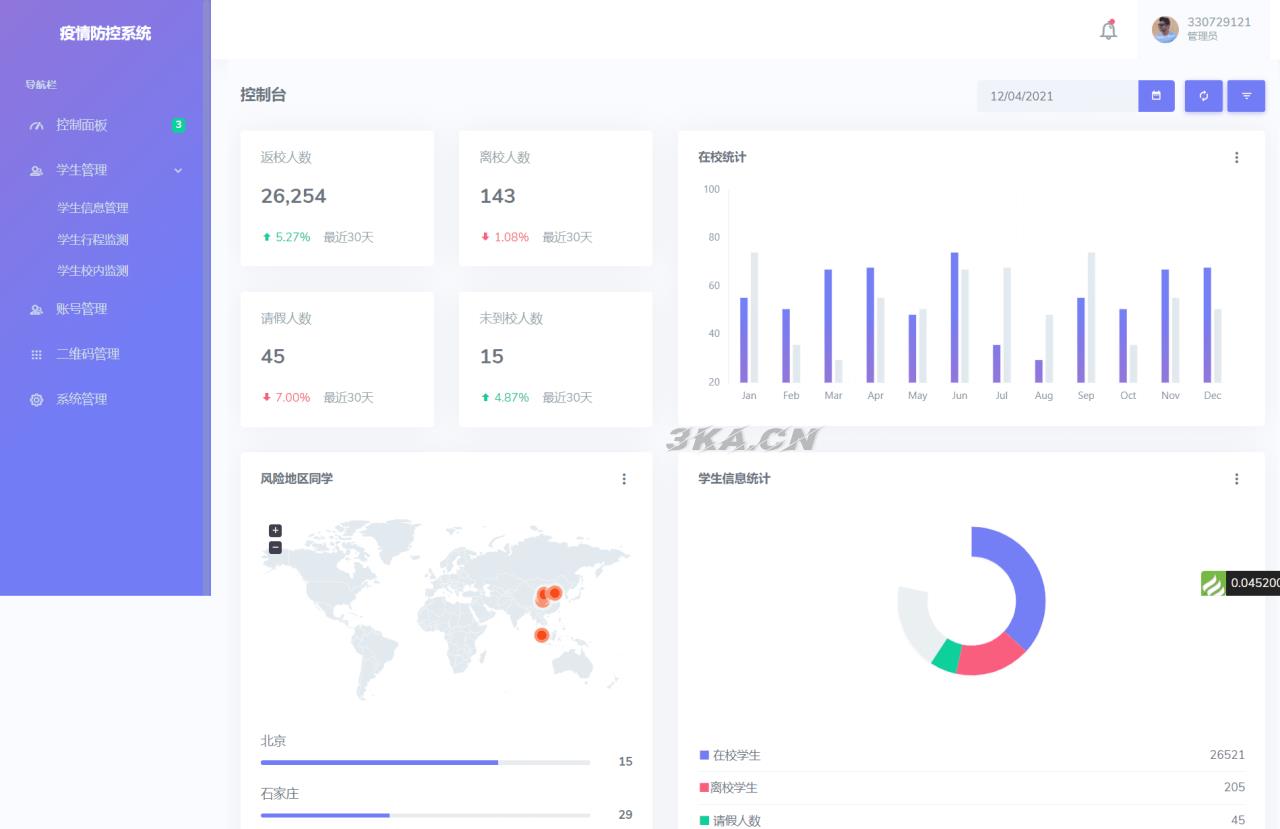Viewport: 1280px width, 829px height.
Task: Click the refresh icon button near the date field
Action: click(x=1203, y=96)
